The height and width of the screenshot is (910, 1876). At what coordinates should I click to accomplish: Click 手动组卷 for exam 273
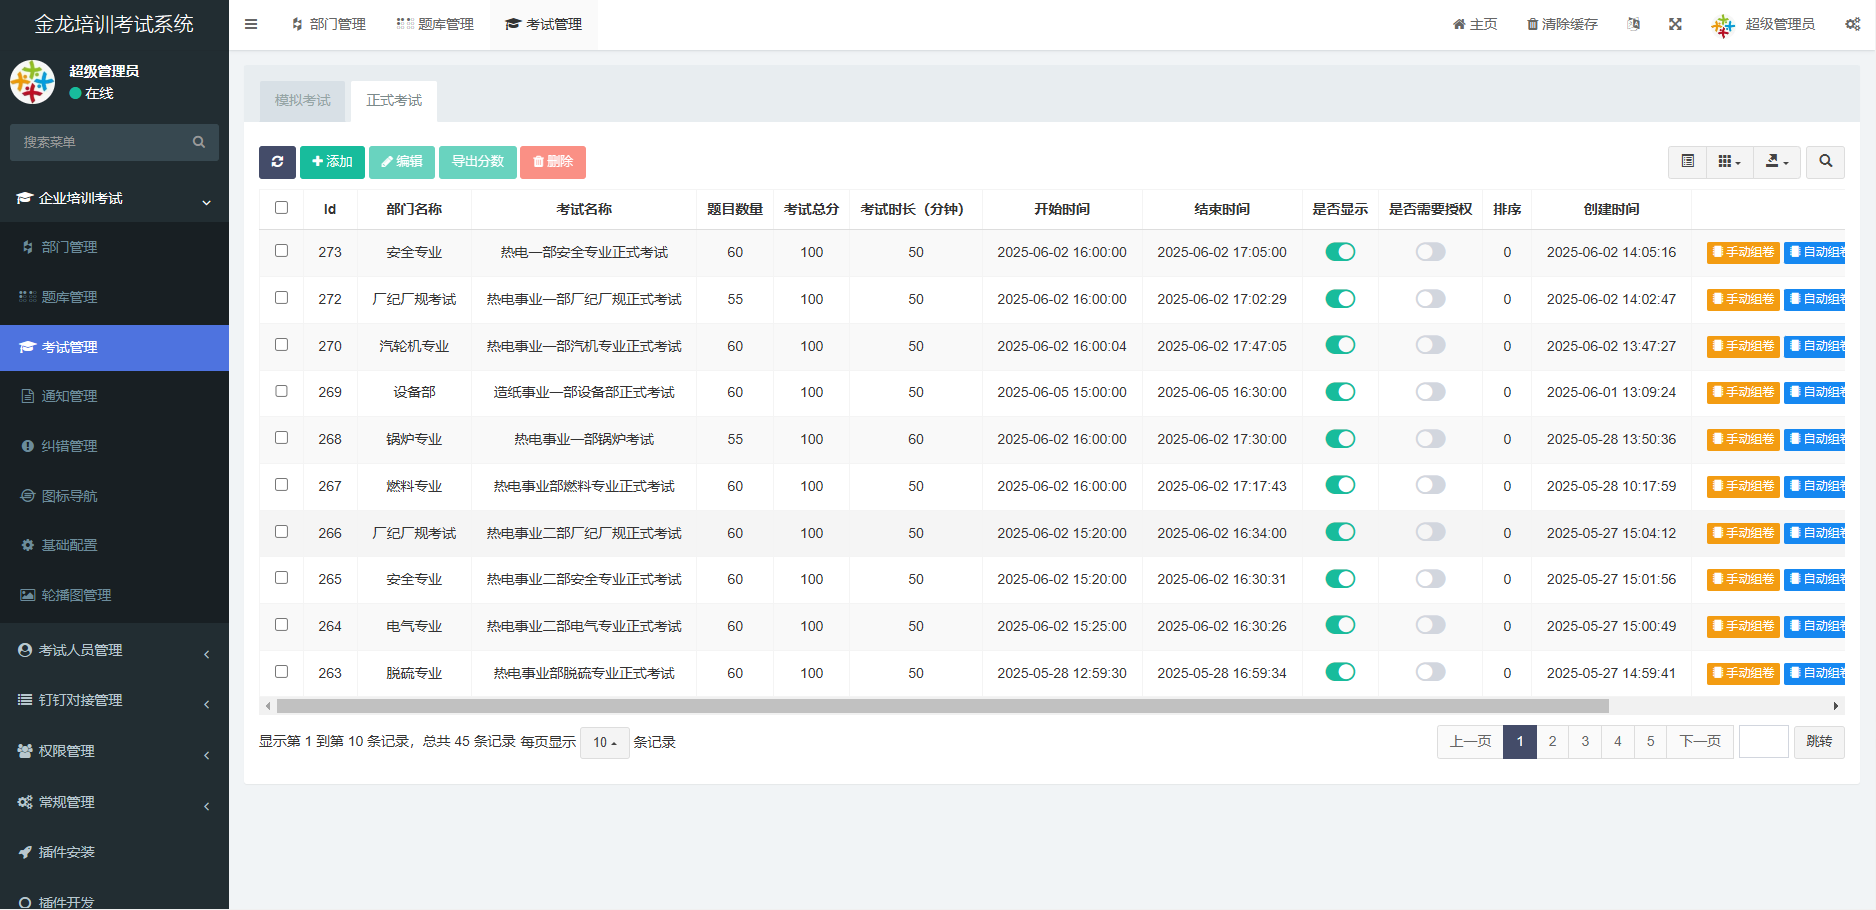[1743, 252]
